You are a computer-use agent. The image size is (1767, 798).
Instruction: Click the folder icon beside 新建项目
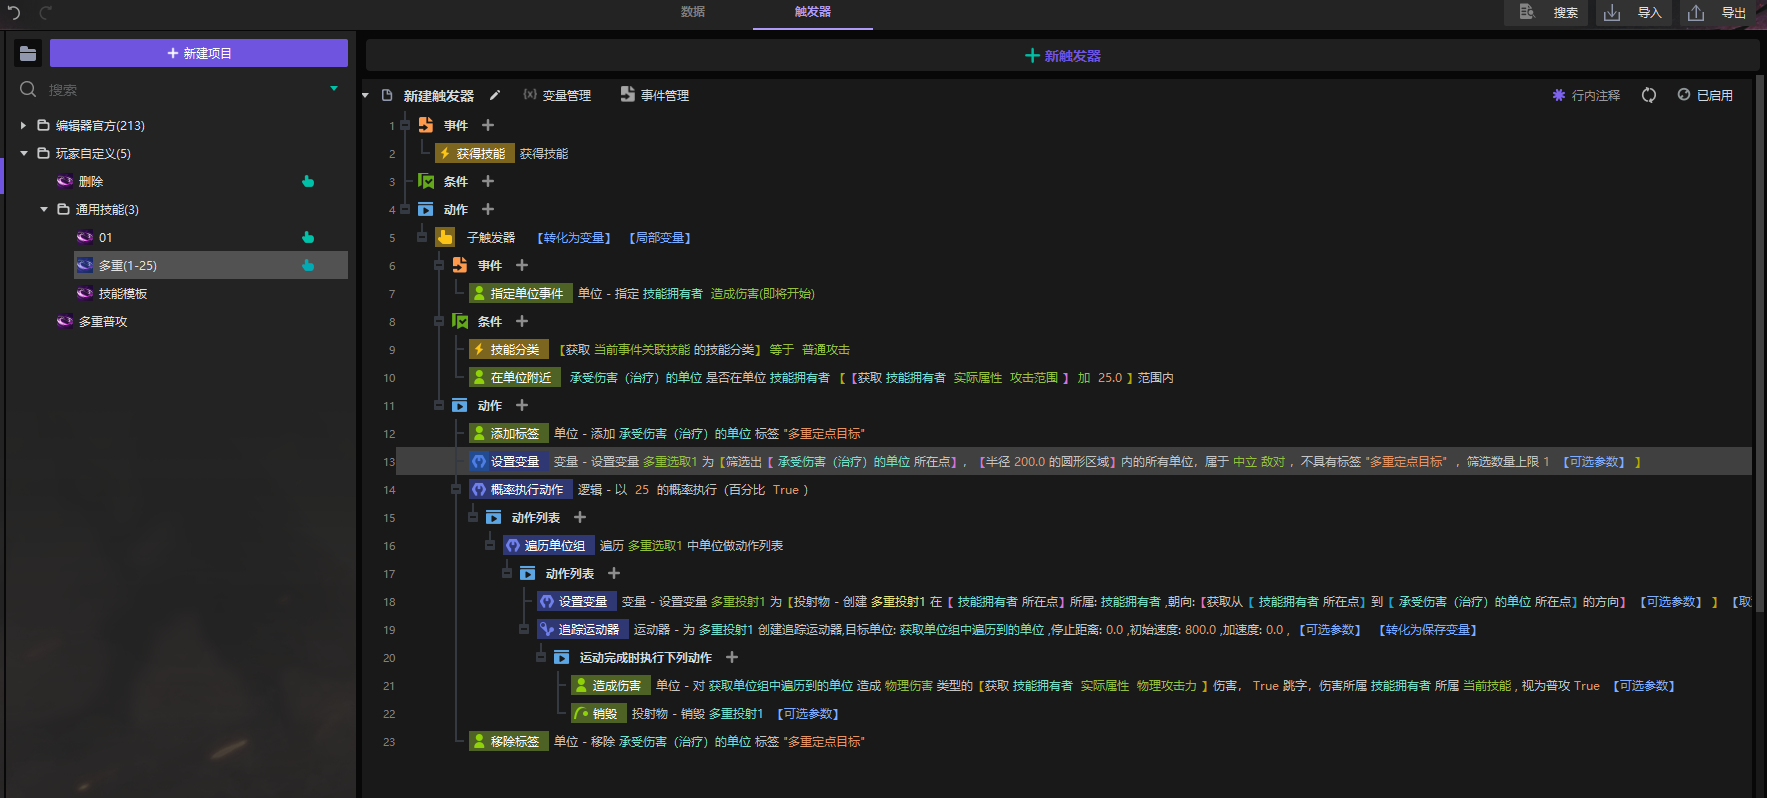click(28, 53)
